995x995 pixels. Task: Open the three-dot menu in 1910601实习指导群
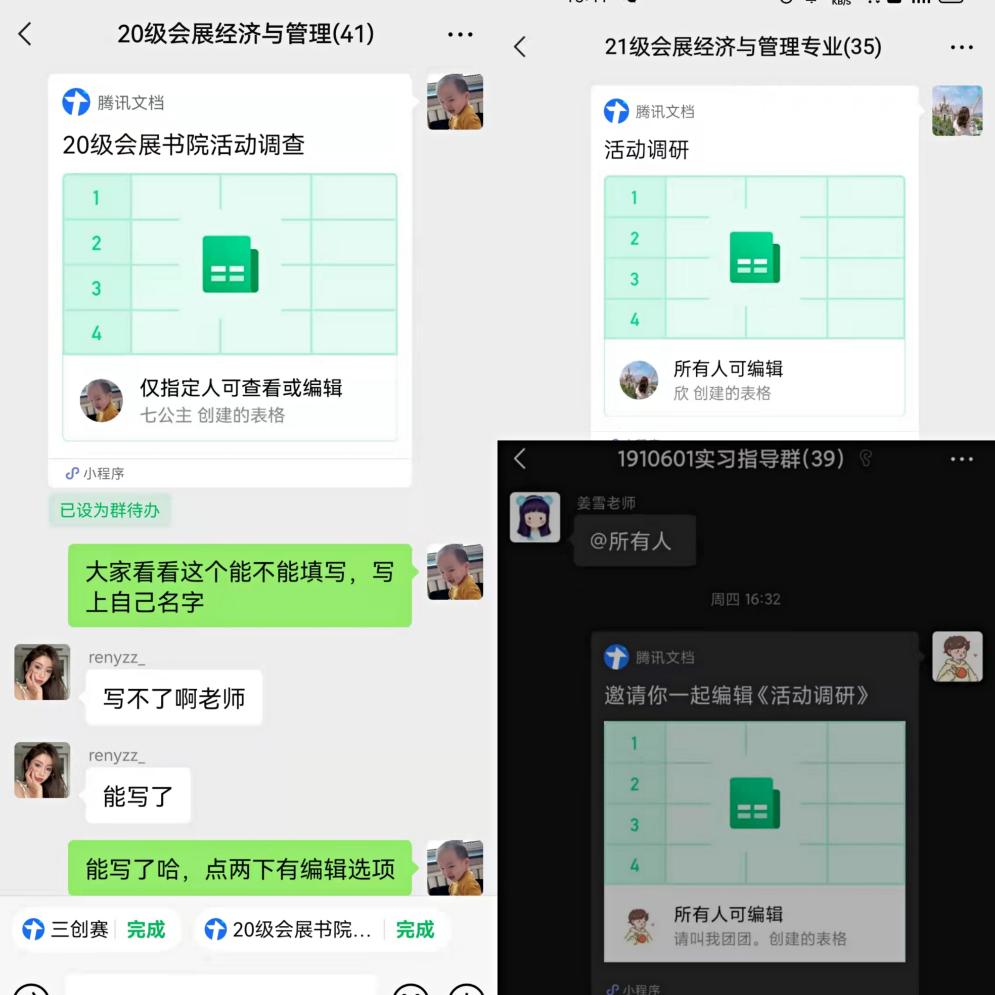[x=961, y=459]
